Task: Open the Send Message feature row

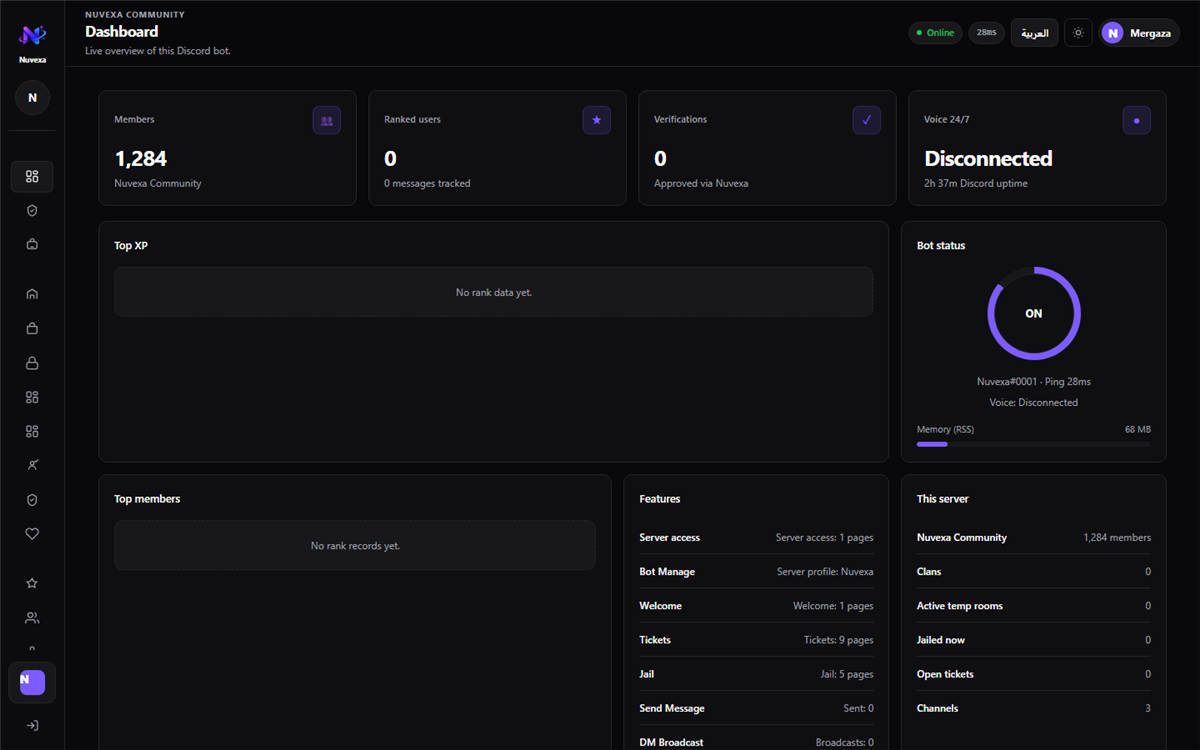Action: click(756, 708)
